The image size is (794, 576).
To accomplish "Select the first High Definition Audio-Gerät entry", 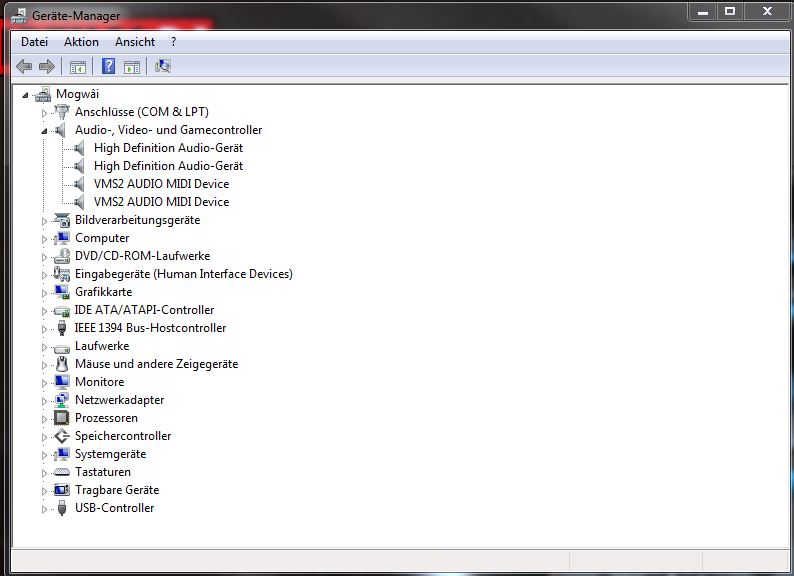I will tap(168, 148).
